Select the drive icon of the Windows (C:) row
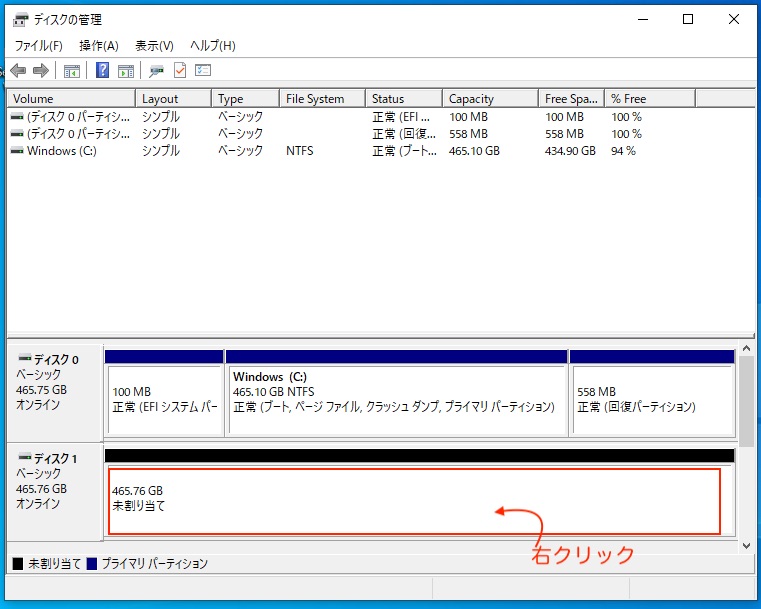761x609 pixels. coord(17,151)
